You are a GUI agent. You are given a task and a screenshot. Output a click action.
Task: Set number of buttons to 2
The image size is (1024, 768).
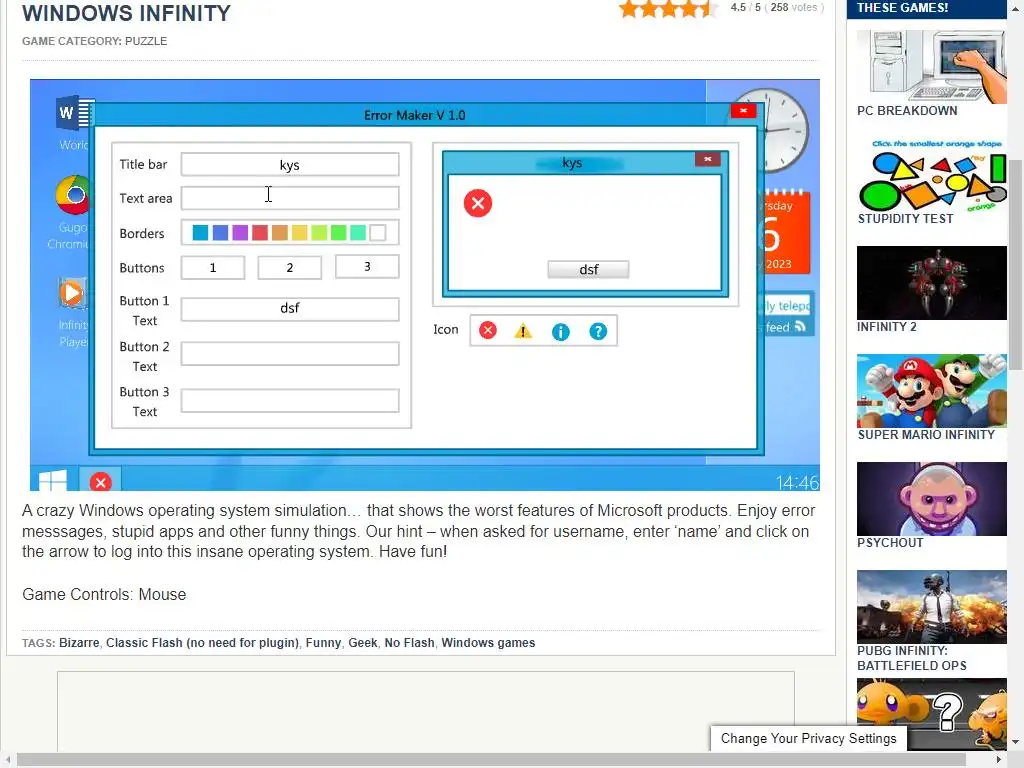(289, 268)
